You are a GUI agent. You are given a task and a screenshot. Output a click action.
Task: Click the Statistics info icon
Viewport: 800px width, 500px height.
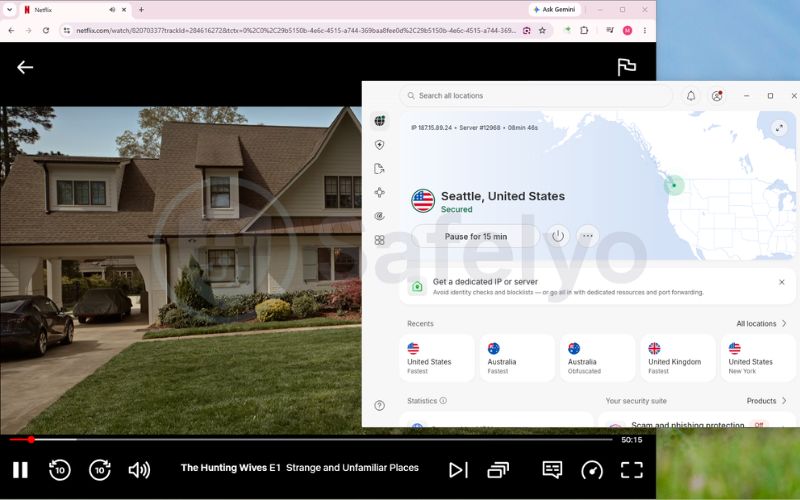pyautogui.click(x=443, y=401)
